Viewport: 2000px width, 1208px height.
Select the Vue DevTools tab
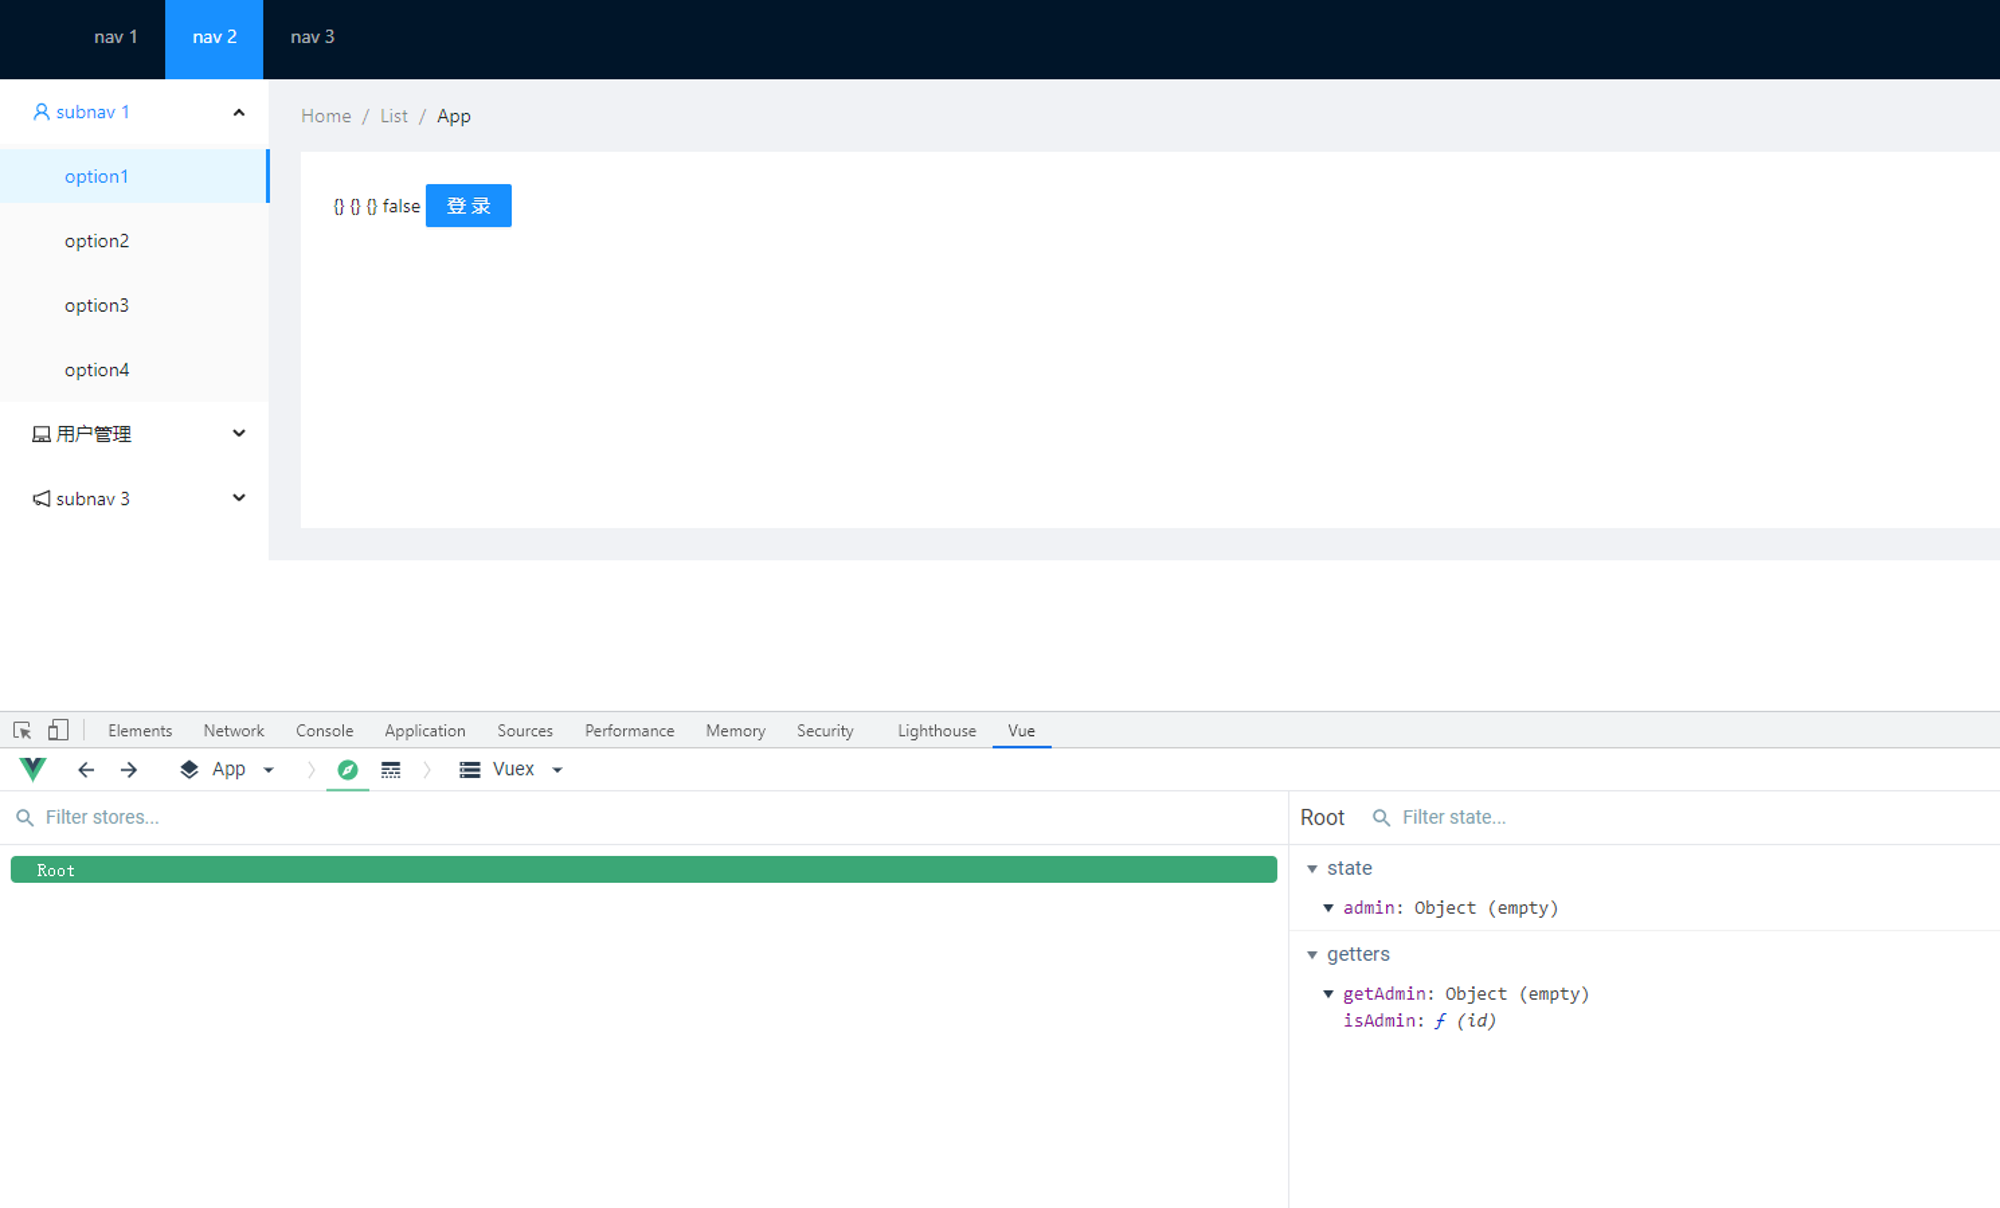point(1021,731)
